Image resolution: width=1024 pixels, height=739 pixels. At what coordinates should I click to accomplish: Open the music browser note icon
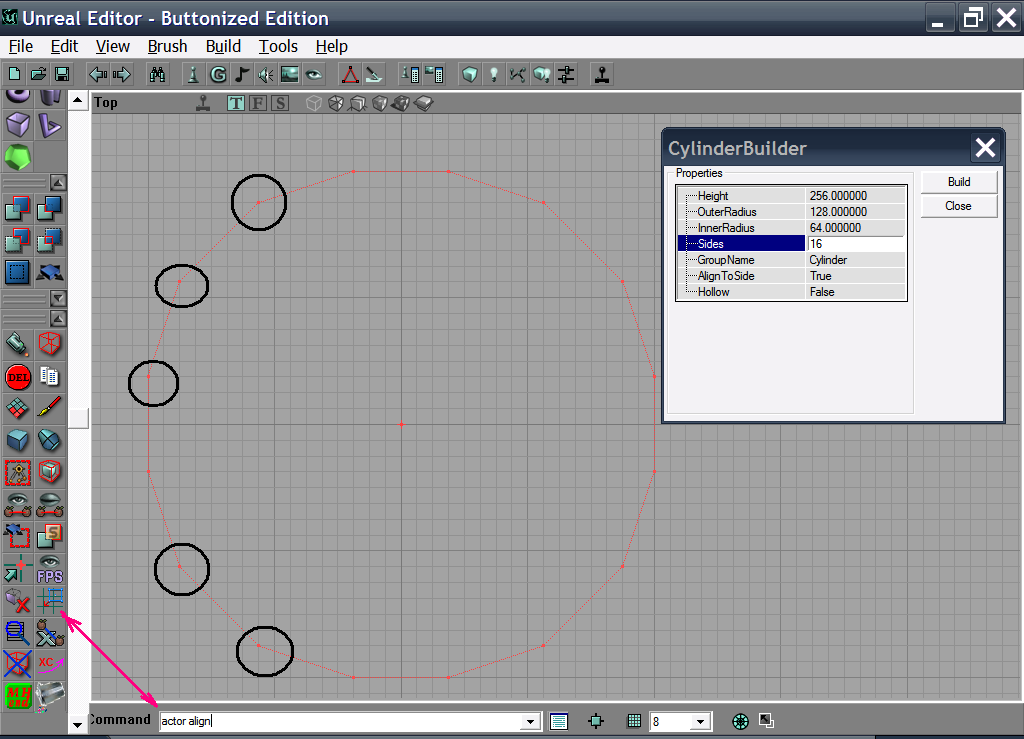tap(242, 74)
